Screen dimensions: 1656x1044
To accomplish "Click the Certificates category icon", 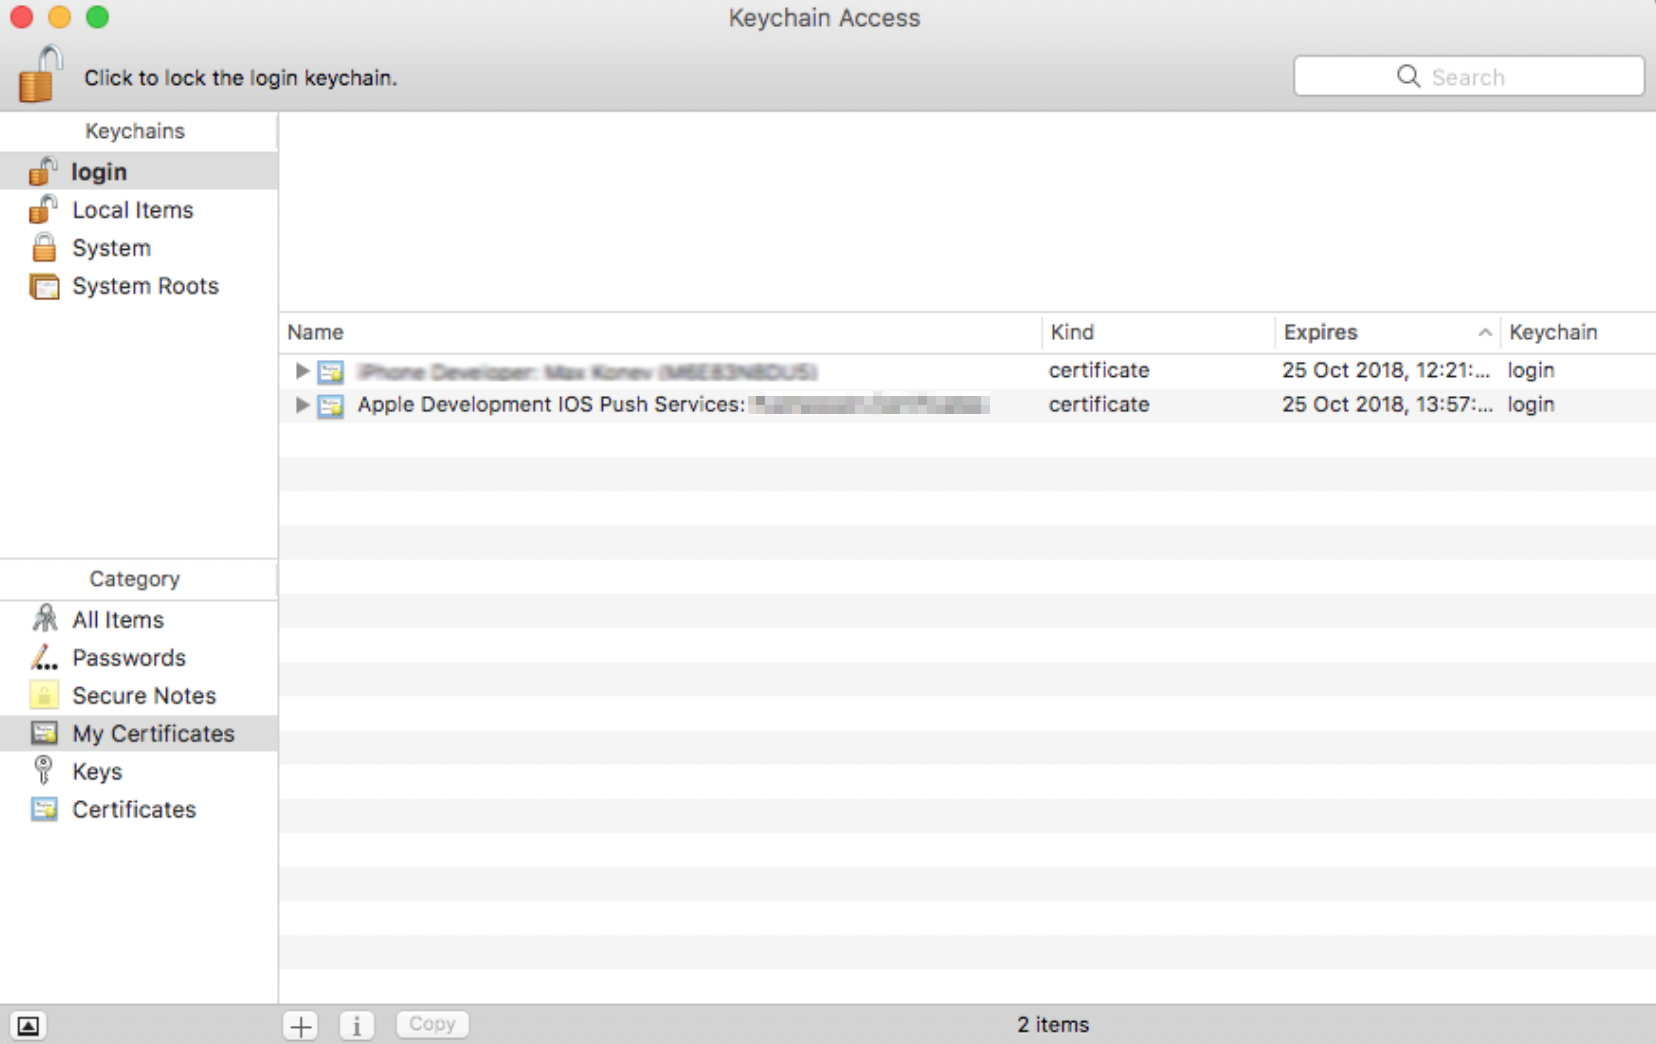I will pos(44,809).
